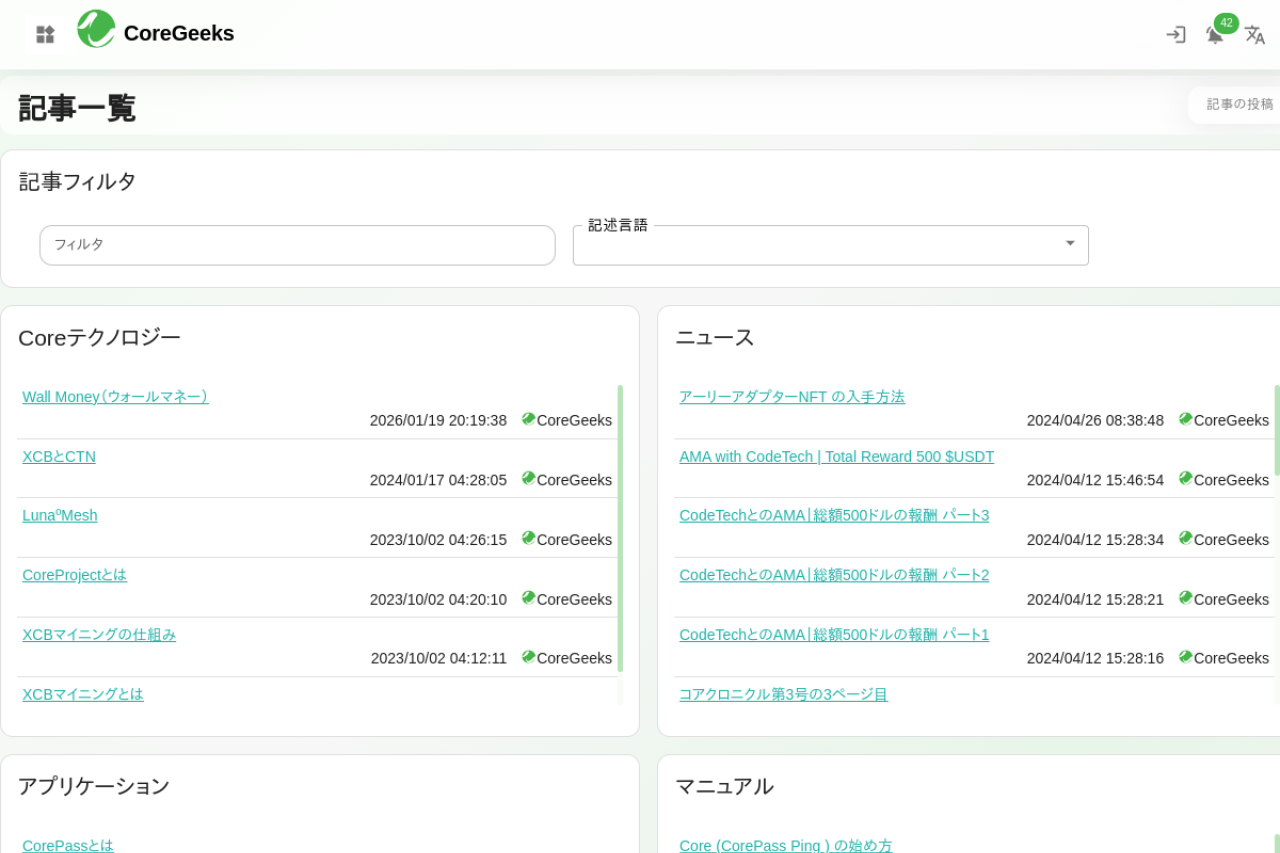Expand the 記述言語 dropdown arrow
The width and height of the screenshot is (1280, 853).
1069,244
